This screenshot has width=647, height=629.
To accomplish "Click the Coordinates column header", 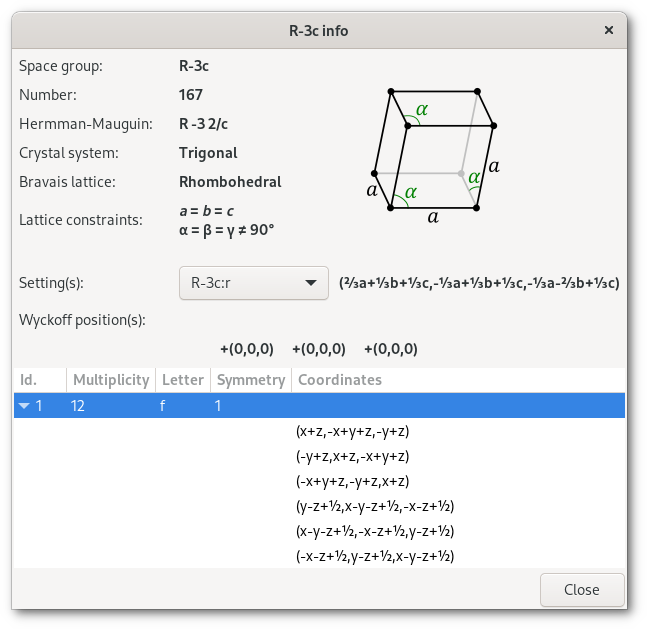I will [340, 380].
